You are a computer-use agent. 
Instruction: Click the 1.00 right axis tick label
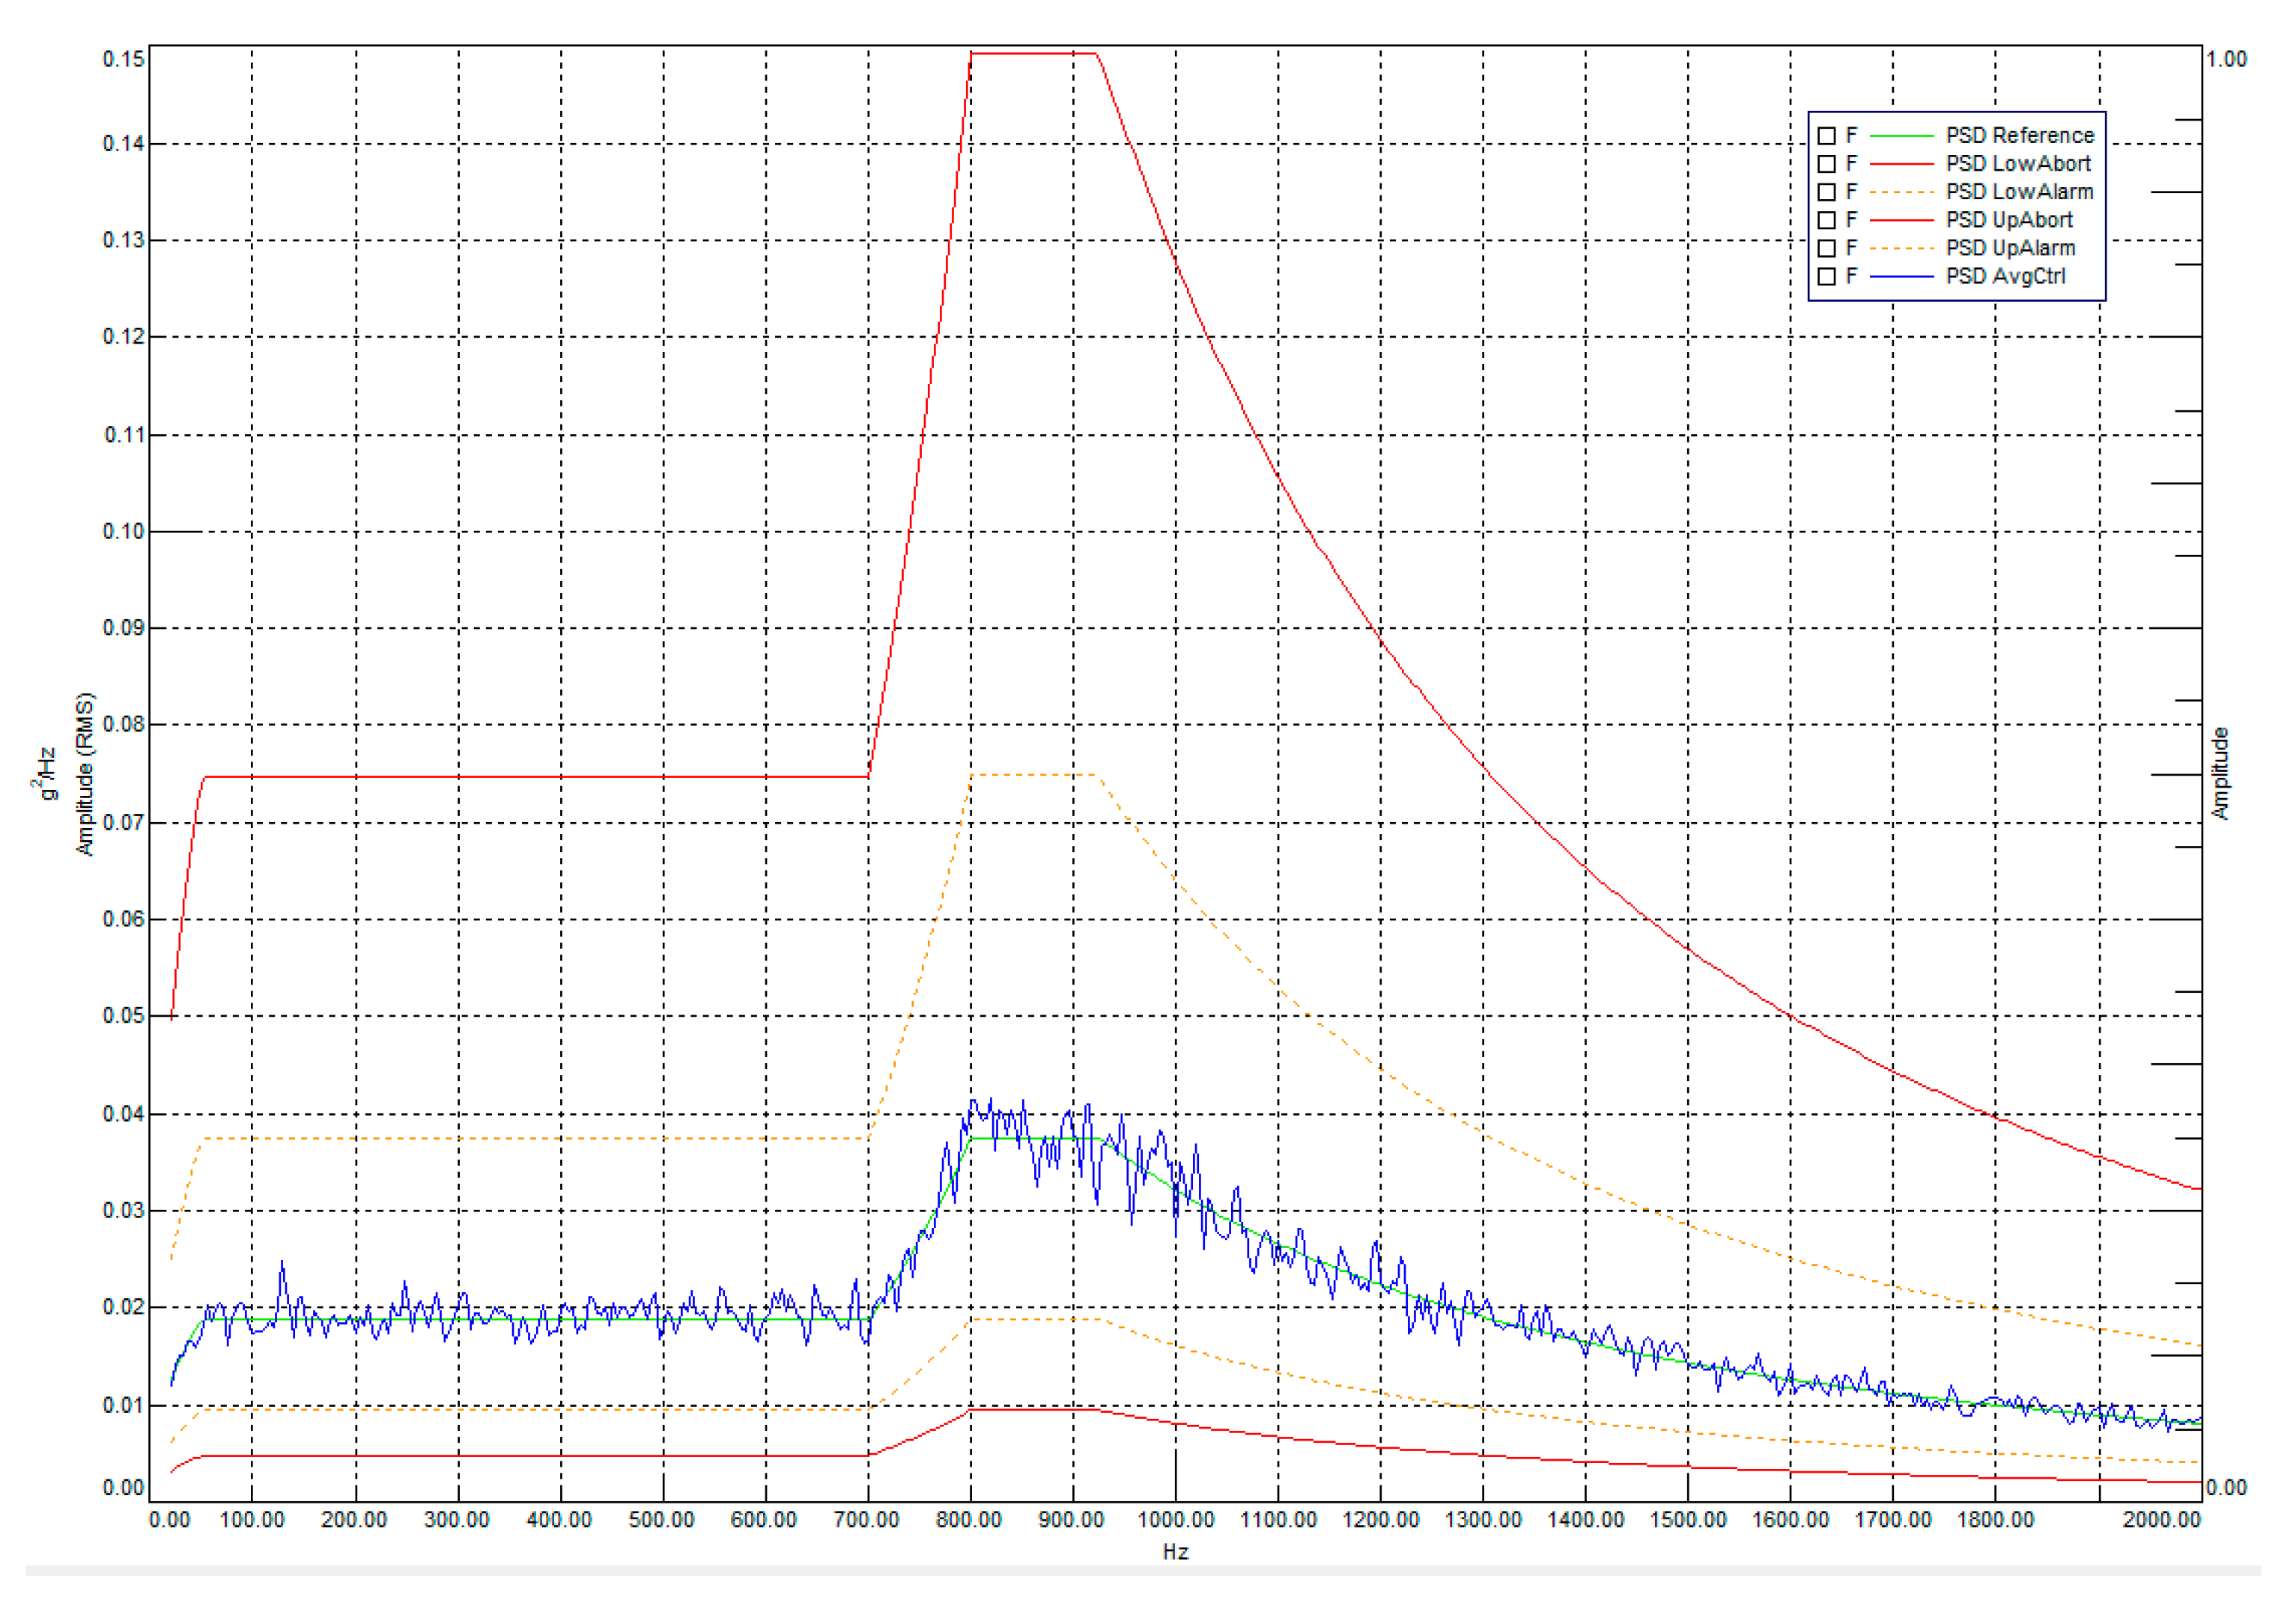2226,59
